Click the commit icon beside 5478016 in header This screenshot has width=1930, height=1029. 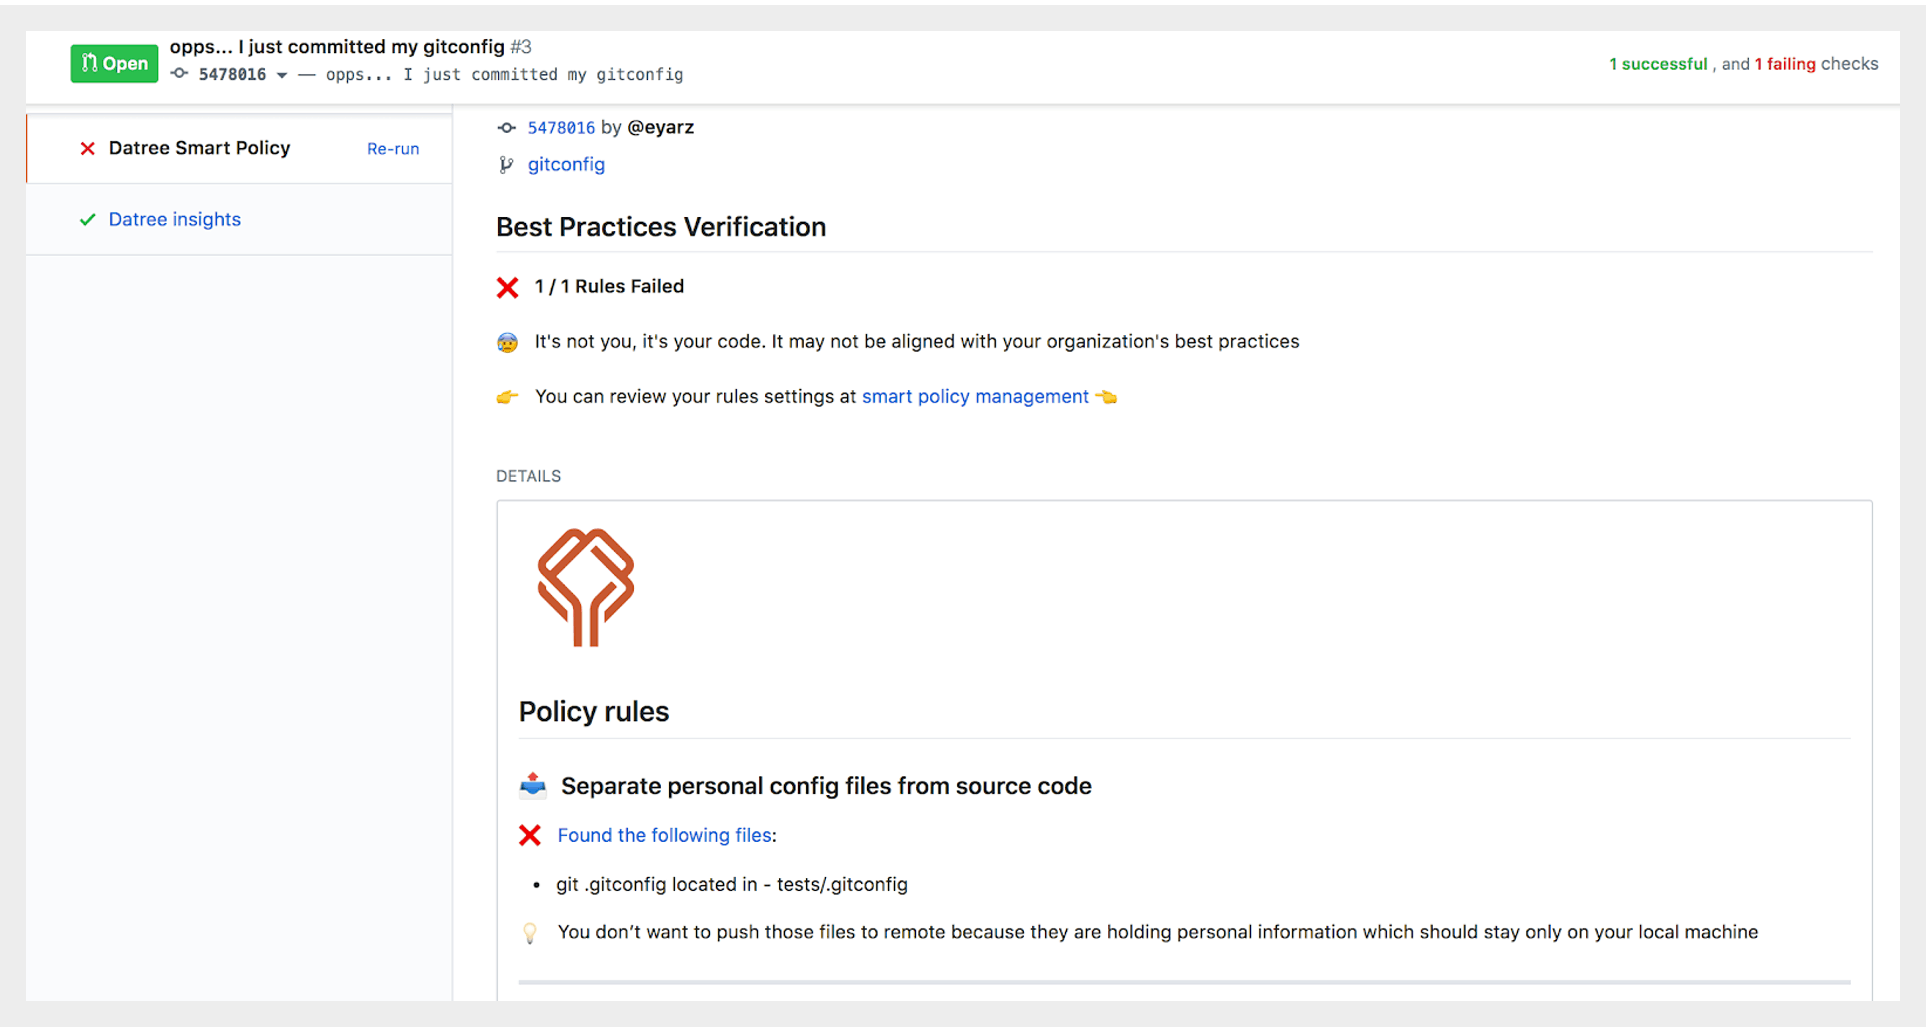click(180, 74)
